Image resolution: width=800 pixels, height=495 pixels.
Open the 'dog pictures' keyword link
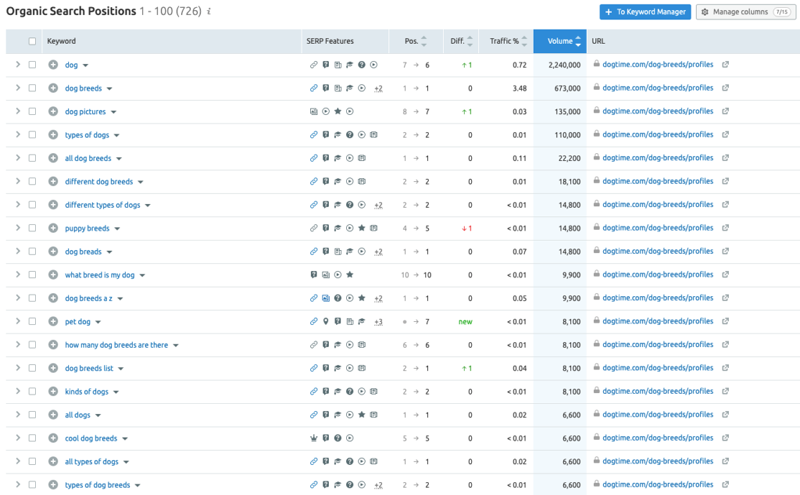85,111
